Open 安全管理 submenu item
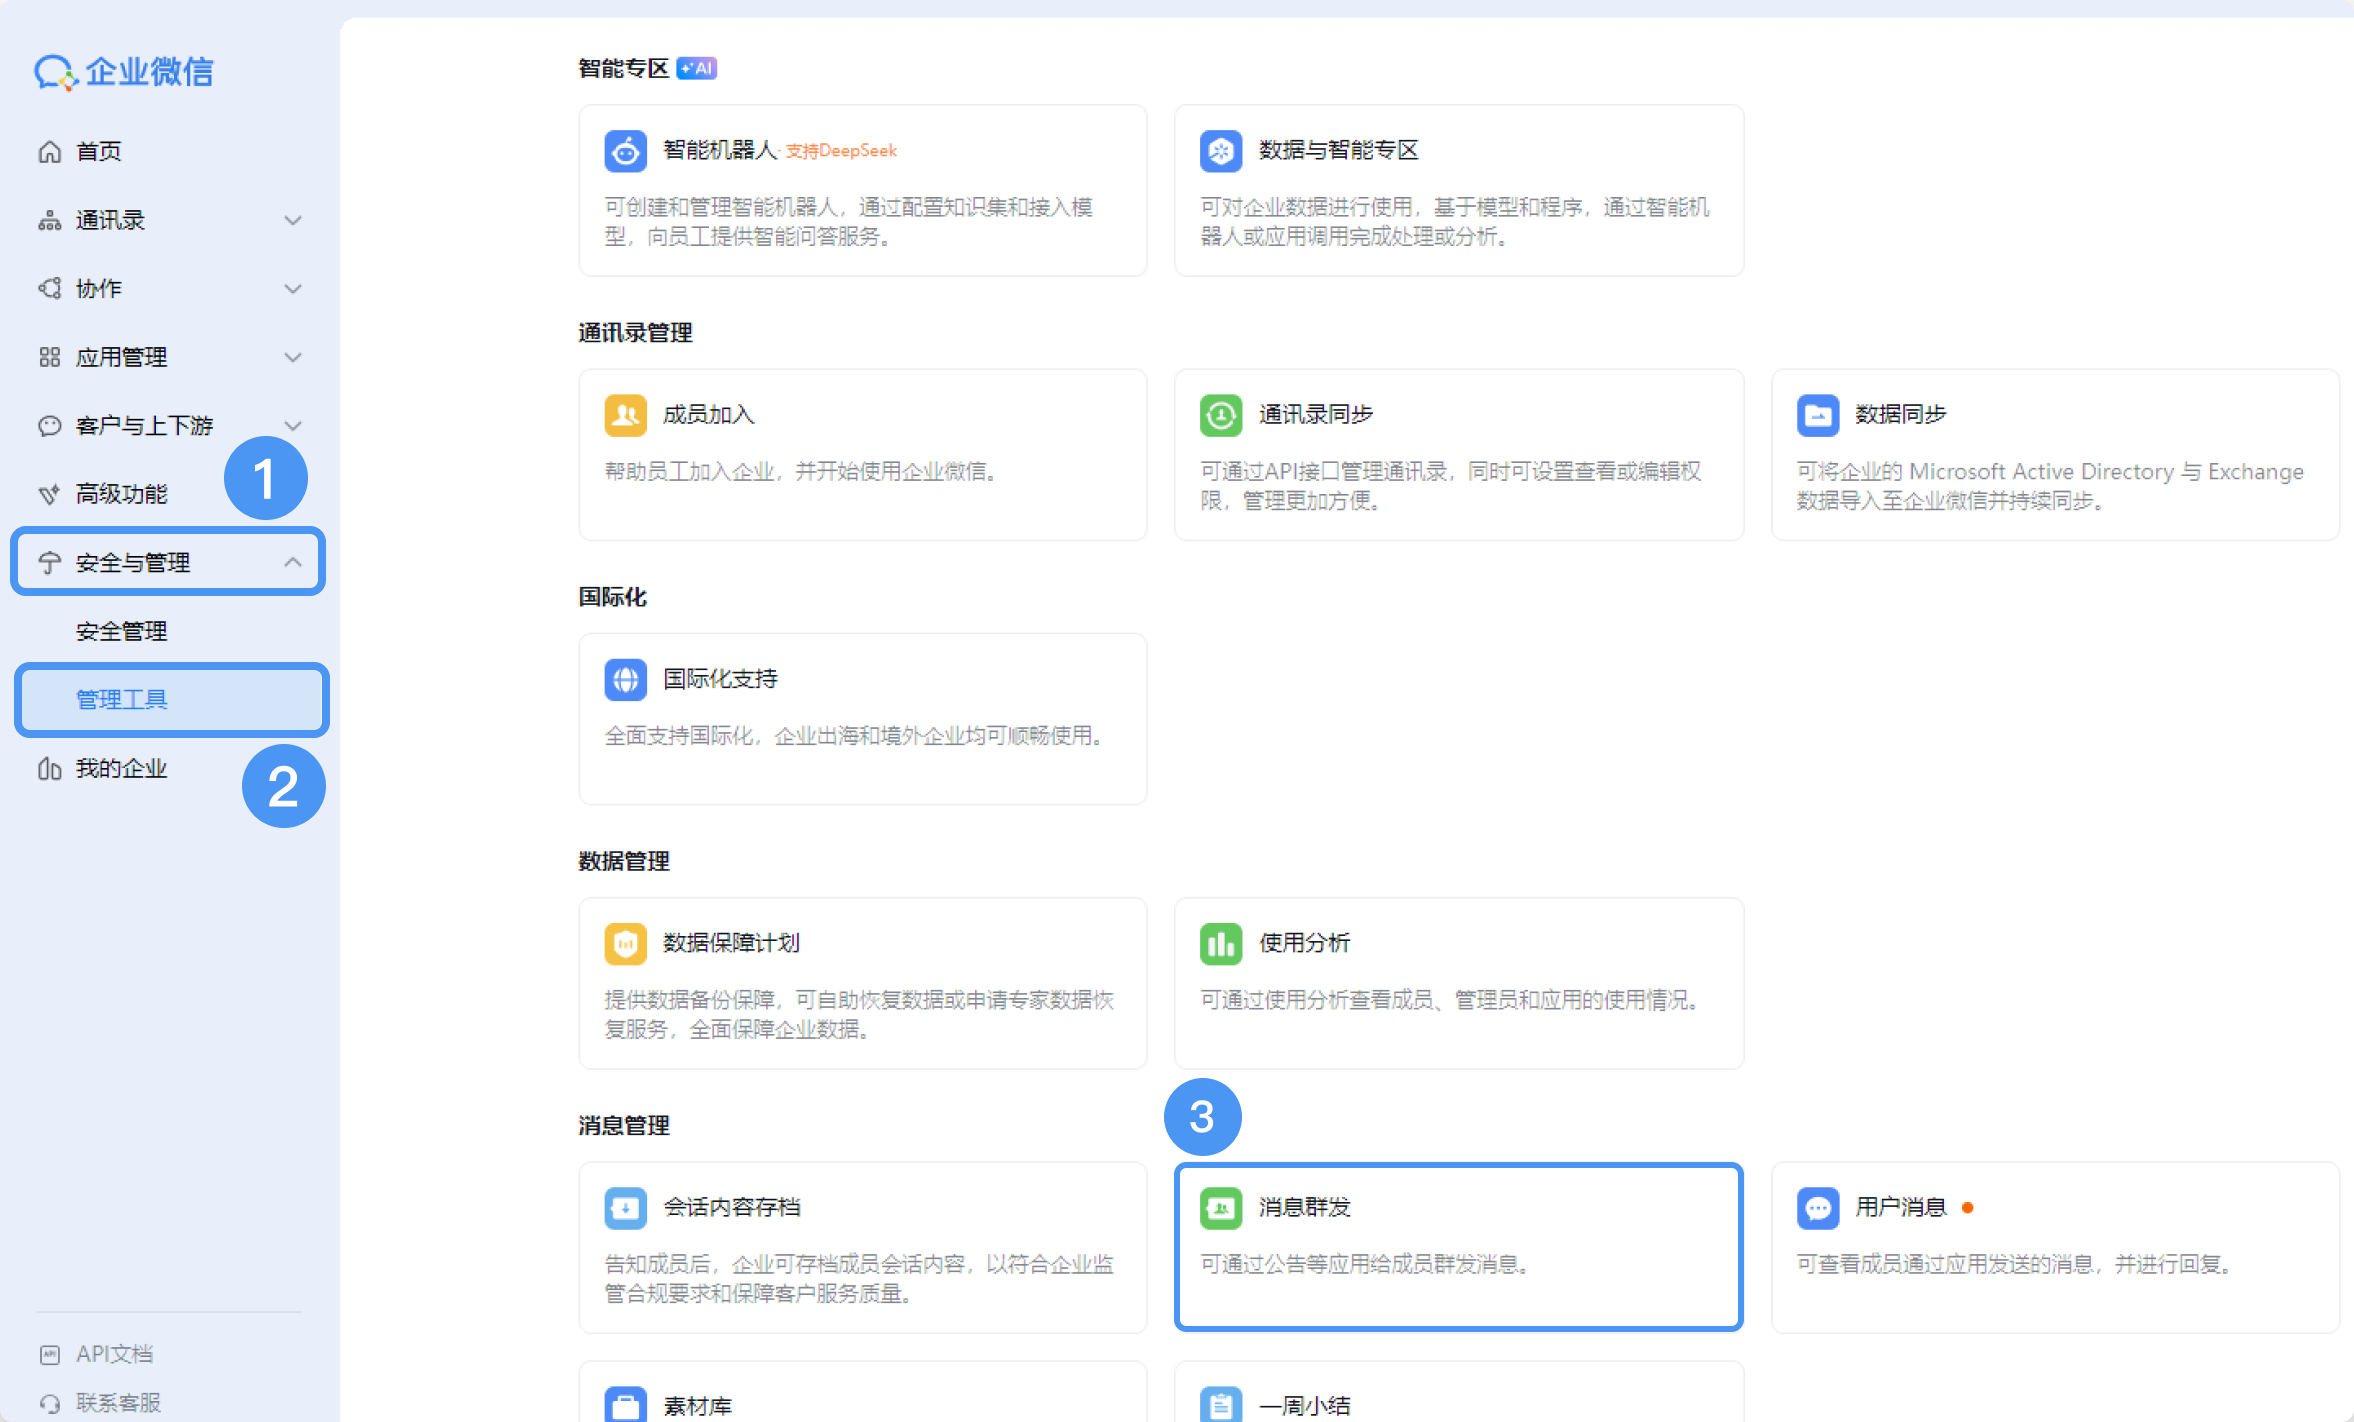This screenshot has height=1422, width=2354. 122,631
